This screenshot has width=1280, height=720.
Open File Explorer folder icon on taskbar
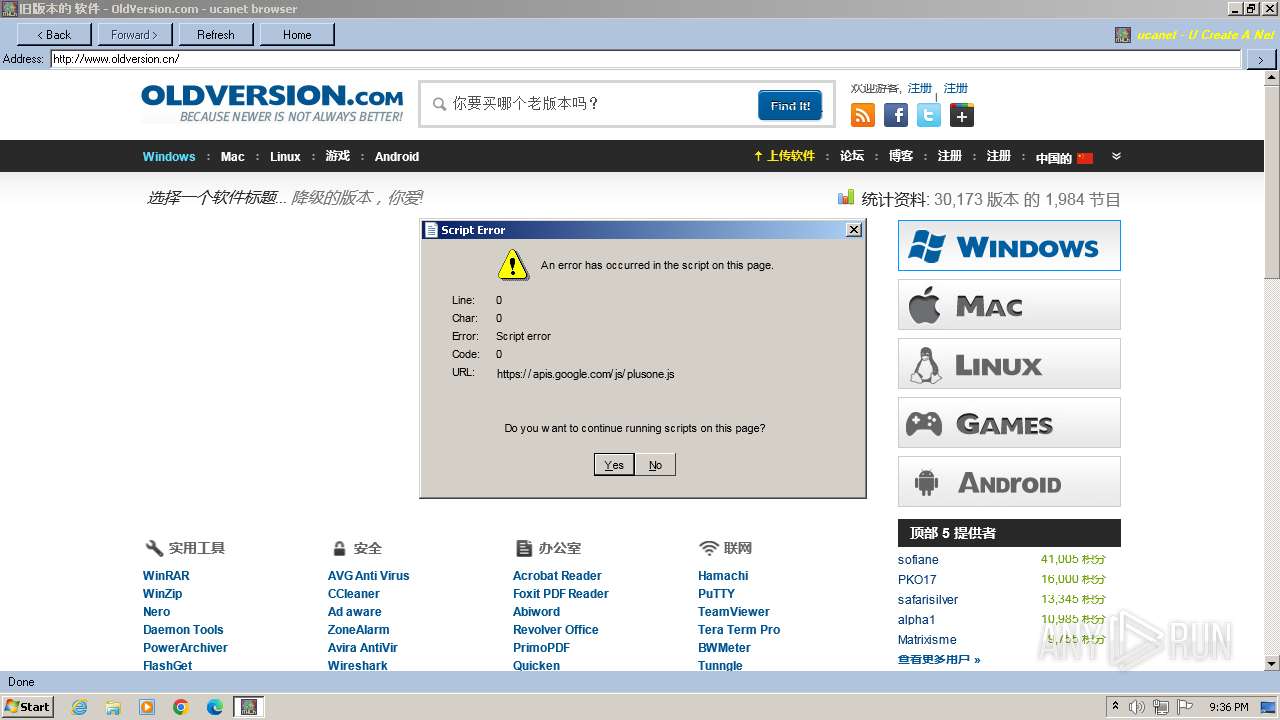[113, 707]
